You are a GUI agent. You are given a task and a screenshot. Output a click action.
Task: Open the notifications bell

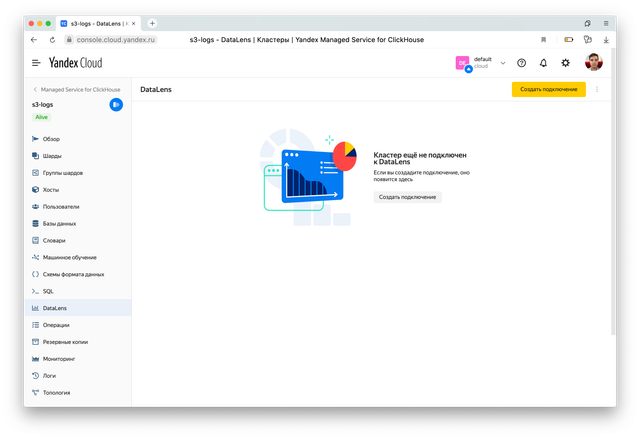tap(543, 63)
